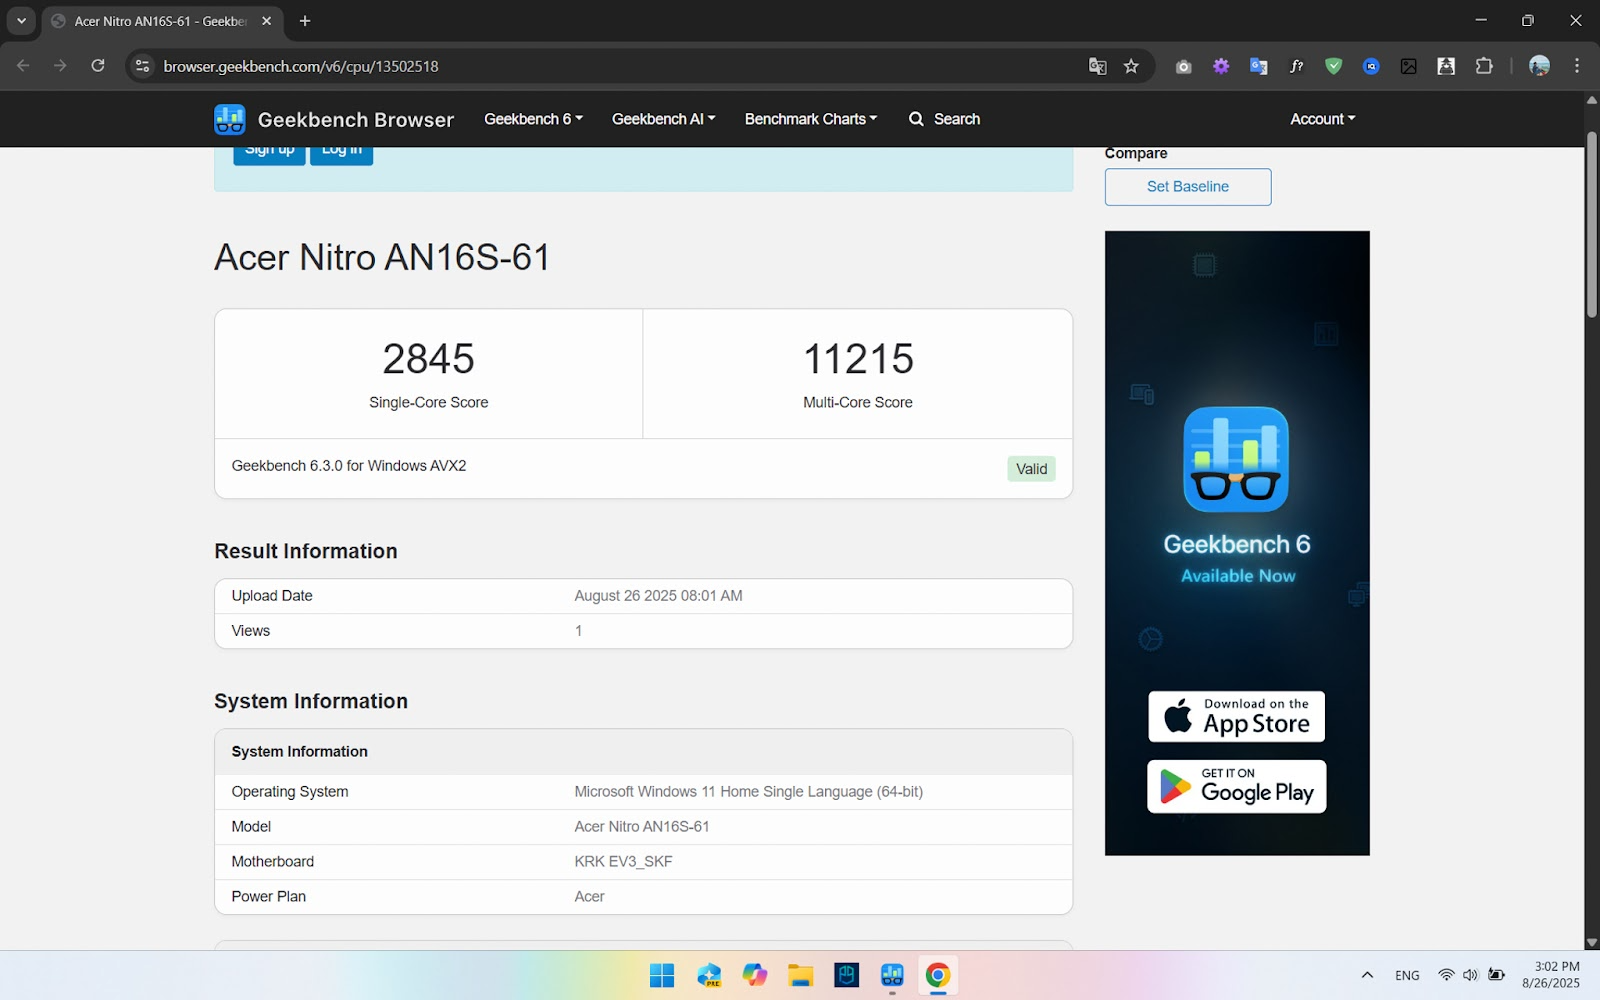Open the Windows Start menu
This screenshot has width=1600, height=1000.
pyautogui.click(x=662, y=975)
